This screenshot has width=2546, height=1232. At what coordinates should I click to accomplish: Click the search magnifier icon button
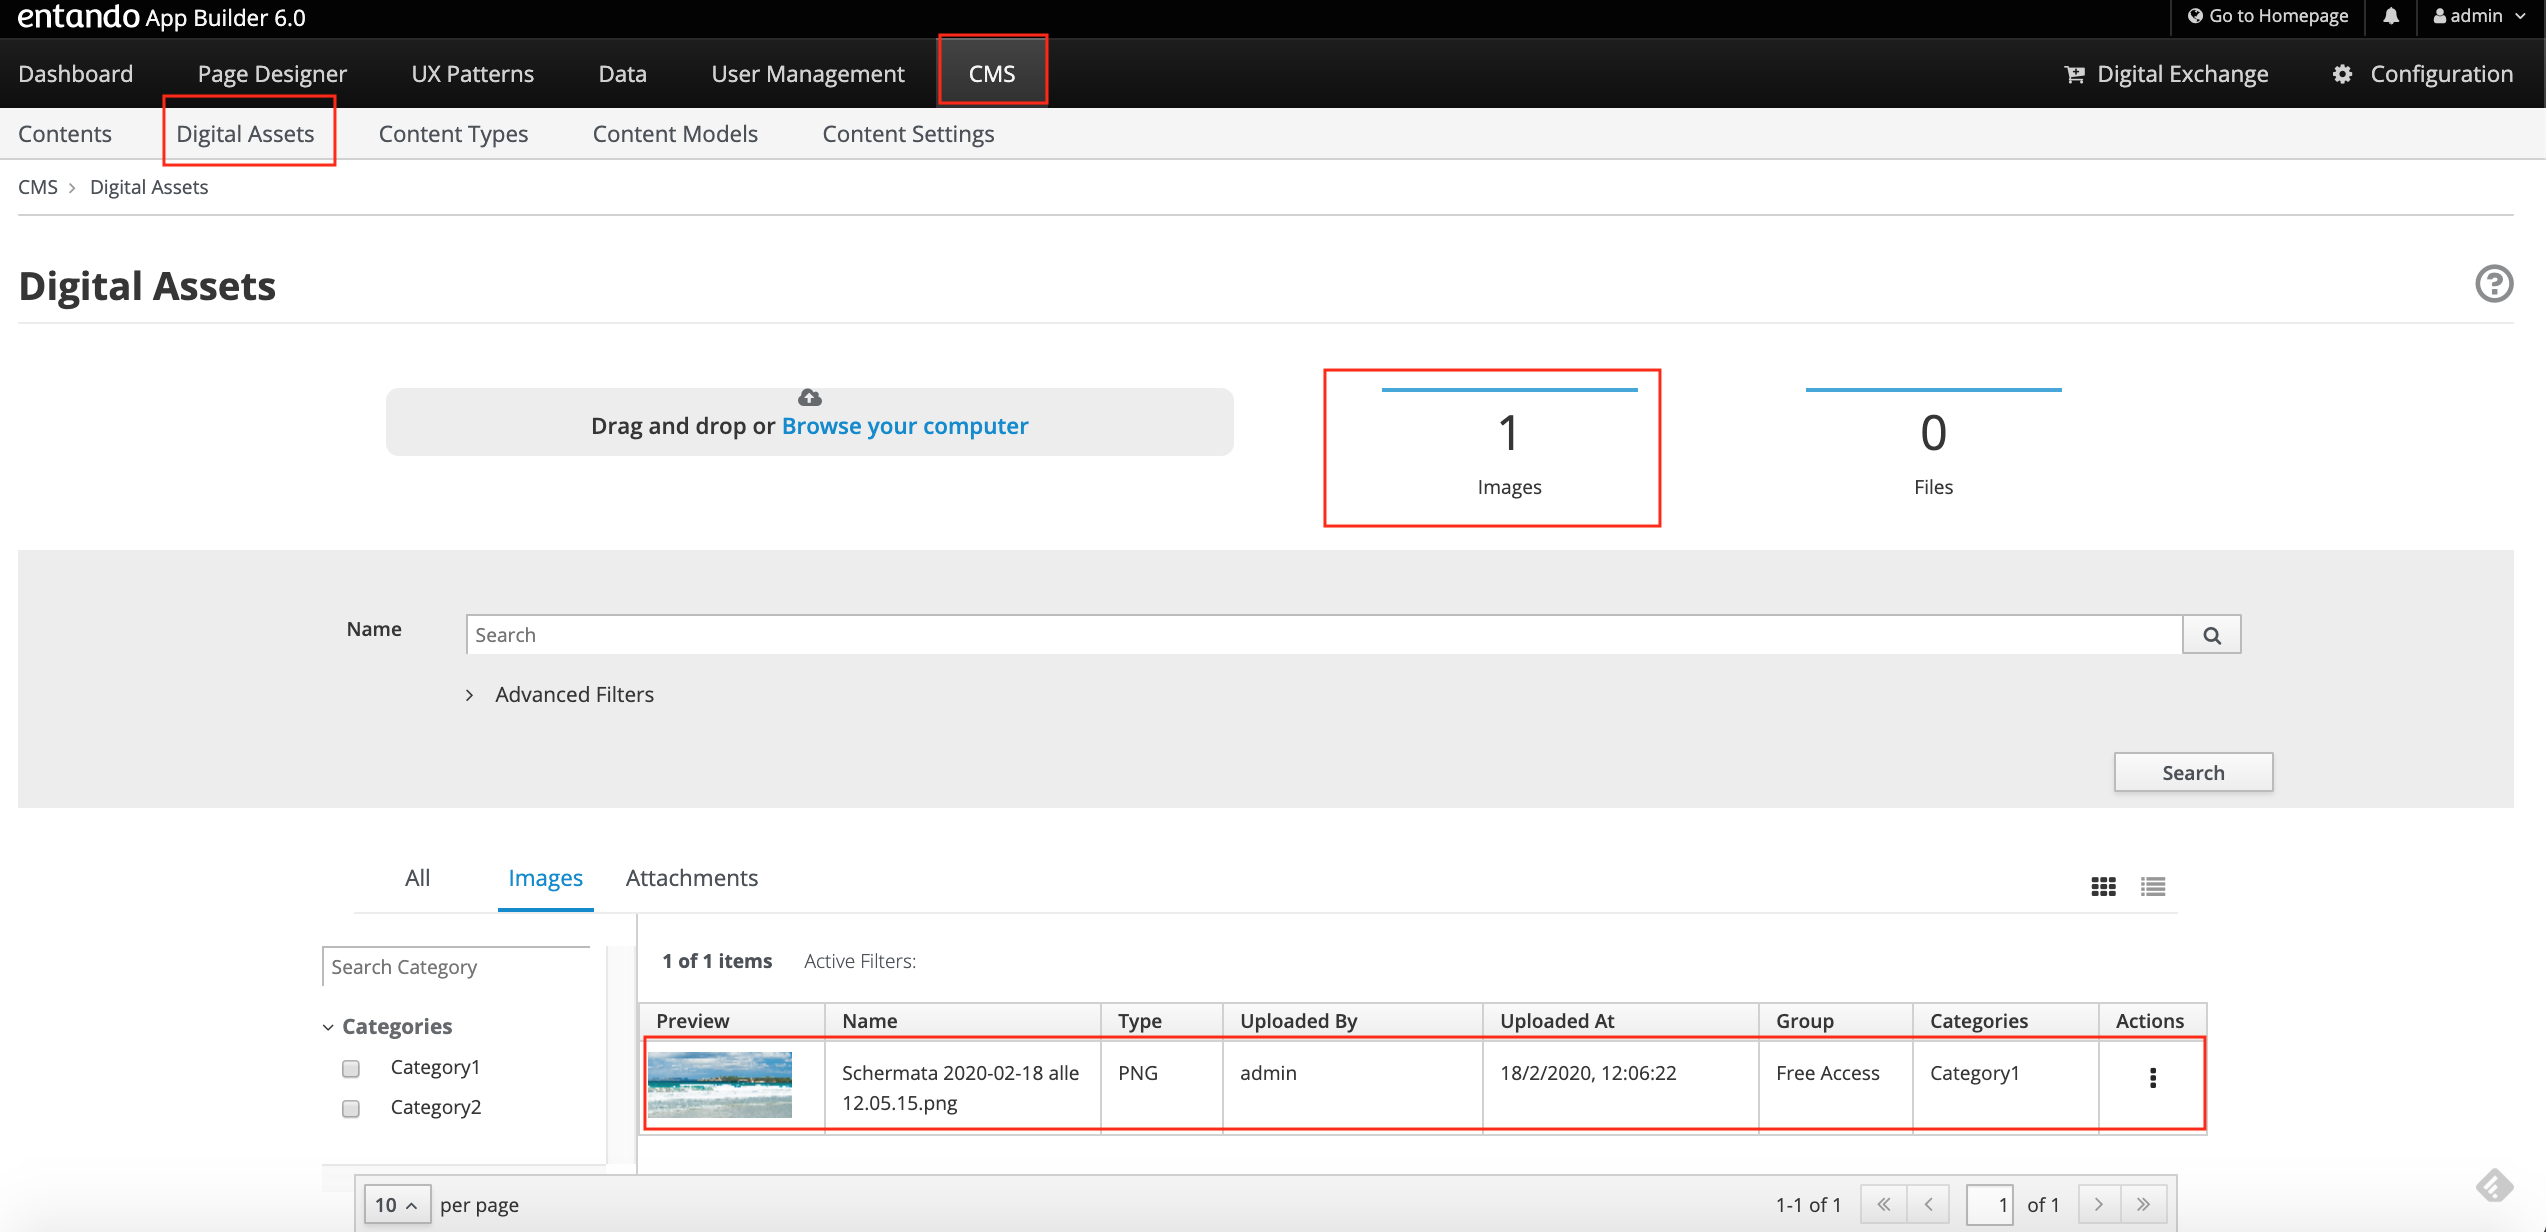click(2211, 635)
